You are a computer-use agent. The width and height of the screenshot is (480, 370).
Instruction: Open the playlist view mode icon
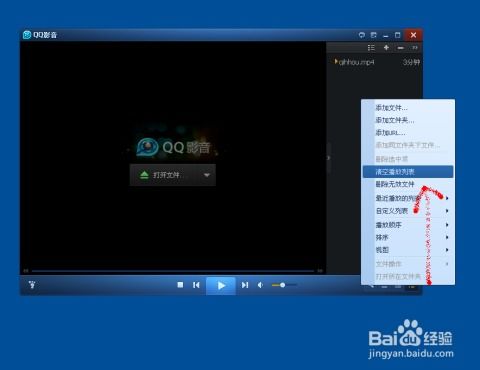pos(371,48)
